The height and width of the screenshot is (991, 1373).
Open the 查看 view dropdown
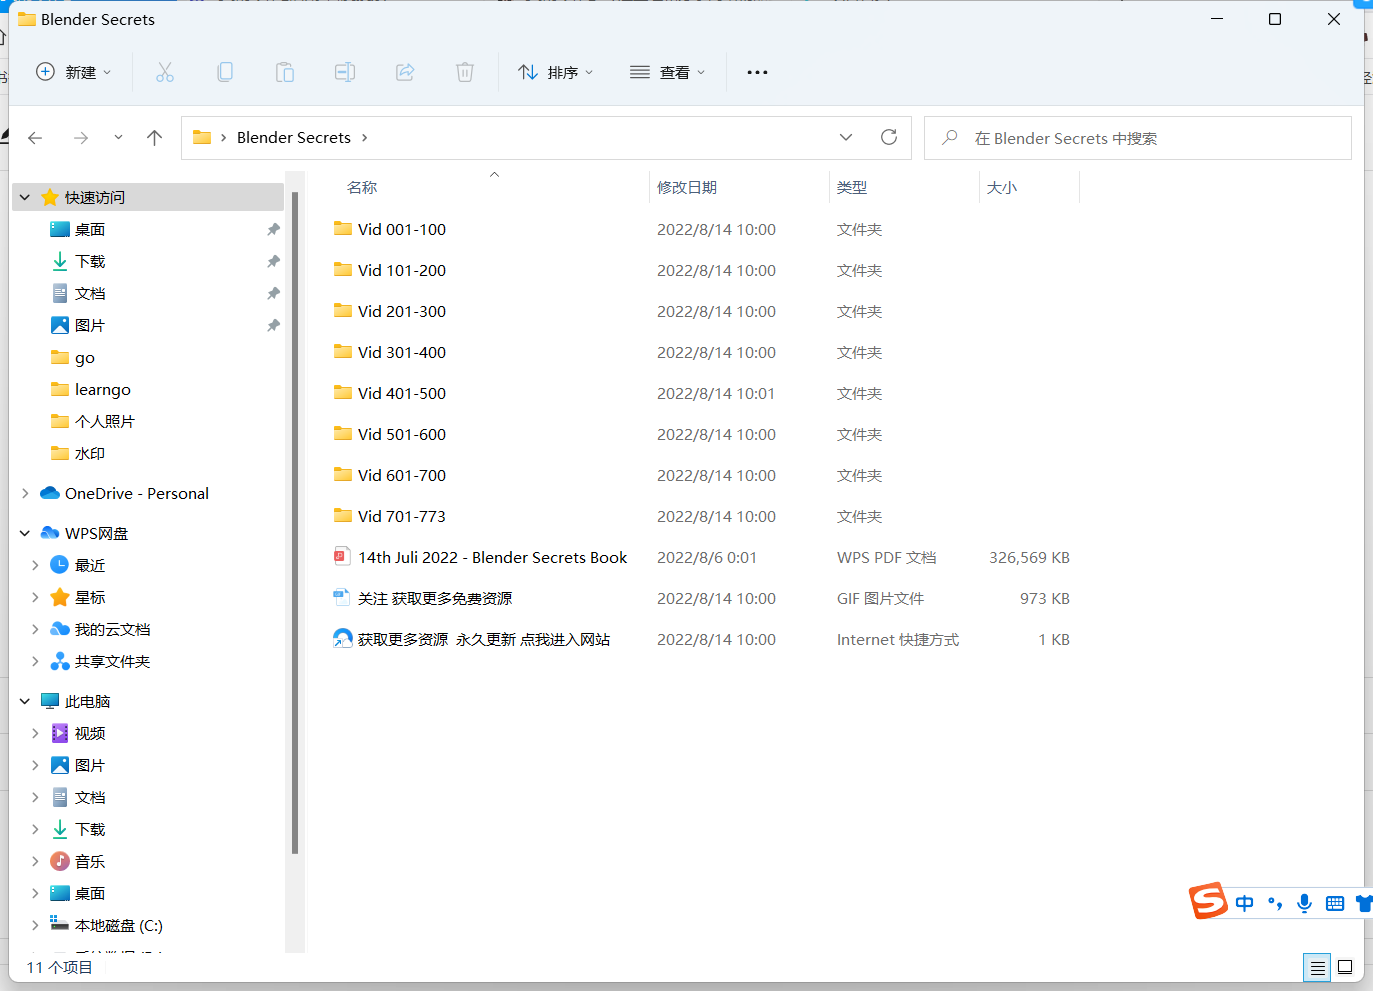point(668,72)
